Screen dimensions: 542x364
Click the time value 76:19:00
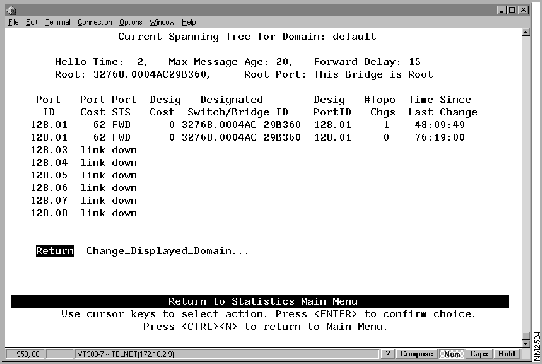(x=440, y=137)
